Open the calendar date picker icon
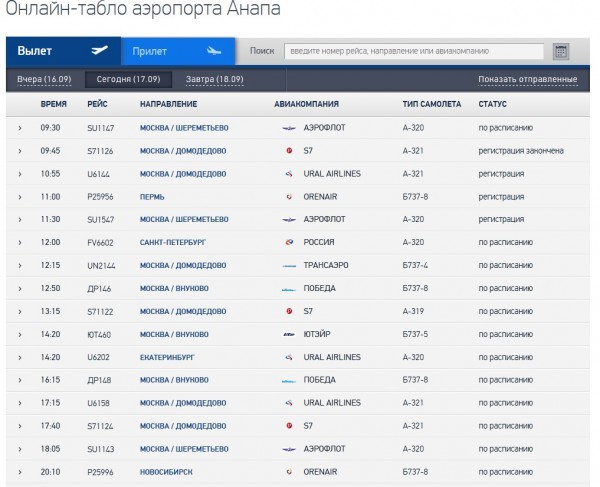Screen dimensions: 600x487 point(560,51)
